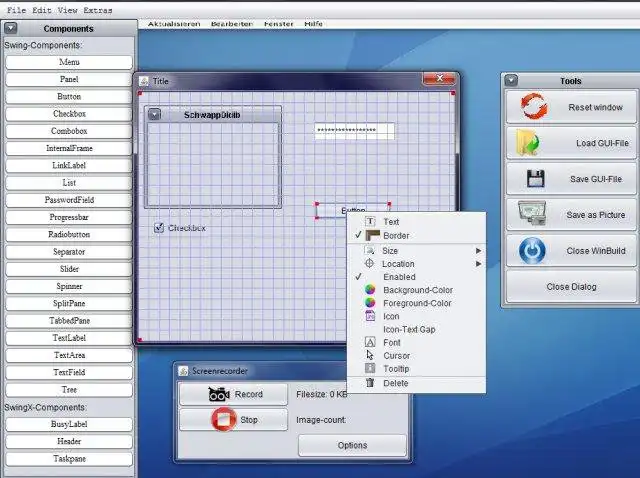The image size is (640, 478).
Task: Add a Tree component
Action: point(69,389)
